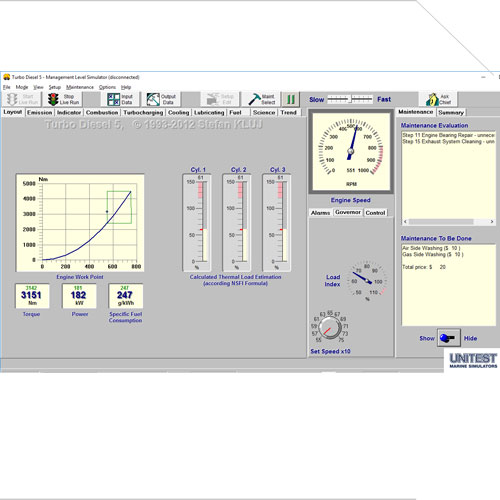Switch to the Trend tab
Image resolution: width=500 pixels, height=500 pixels.
[x=289, y=112]
